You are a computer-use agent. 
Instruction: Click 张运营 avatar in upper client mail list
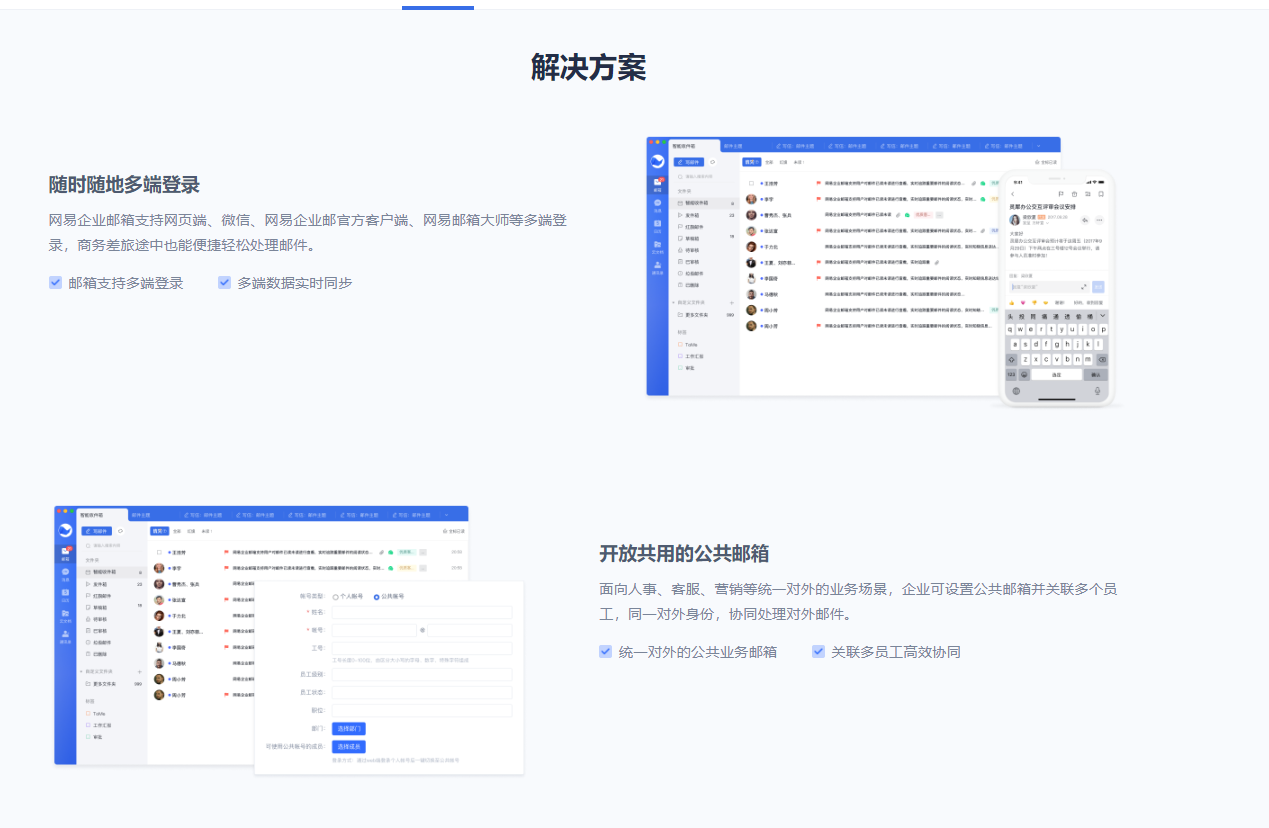[x=751, y=231]
